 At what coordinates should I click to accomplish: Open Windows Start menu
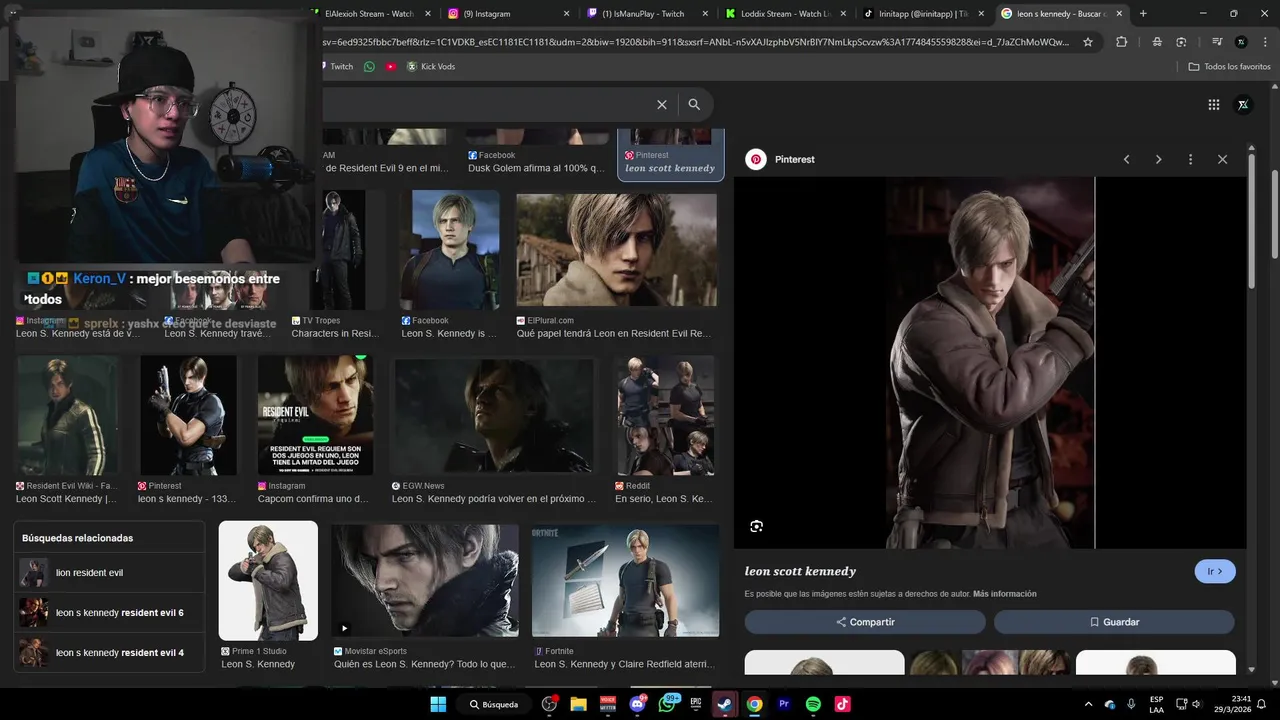[x=438, y=704]
